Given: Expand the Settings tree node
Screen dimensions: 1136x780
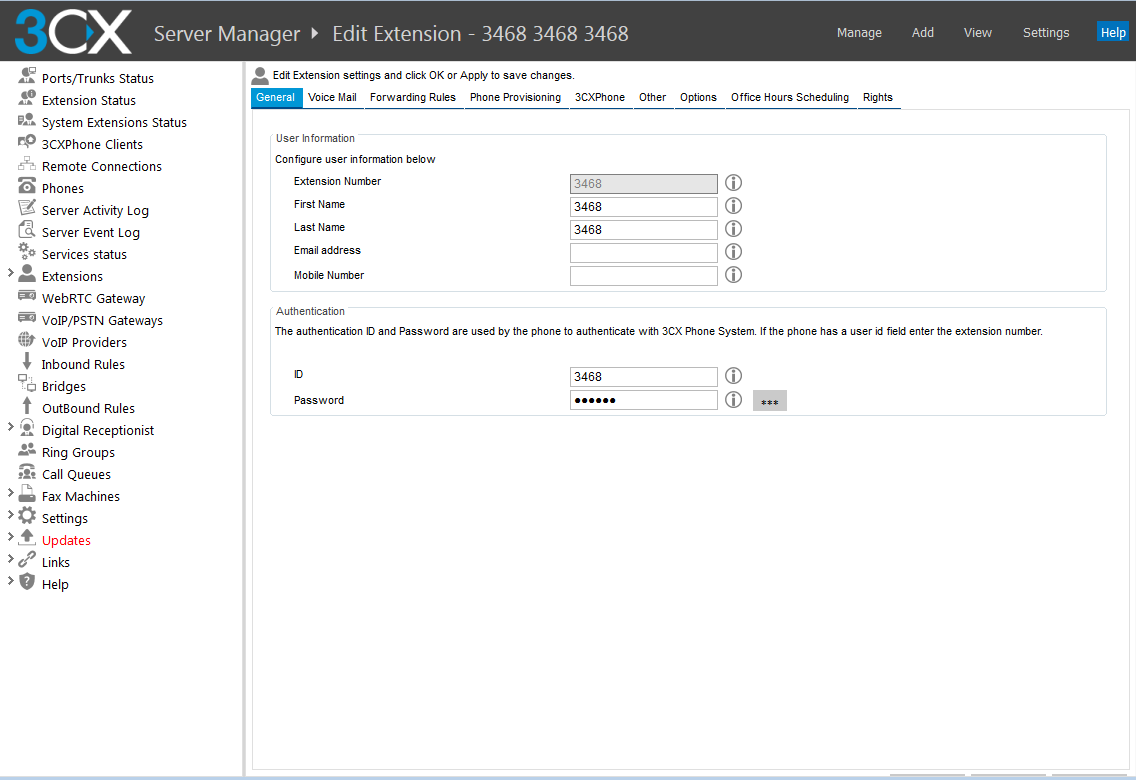Looking at the screenshot, I should pos(10,515).
